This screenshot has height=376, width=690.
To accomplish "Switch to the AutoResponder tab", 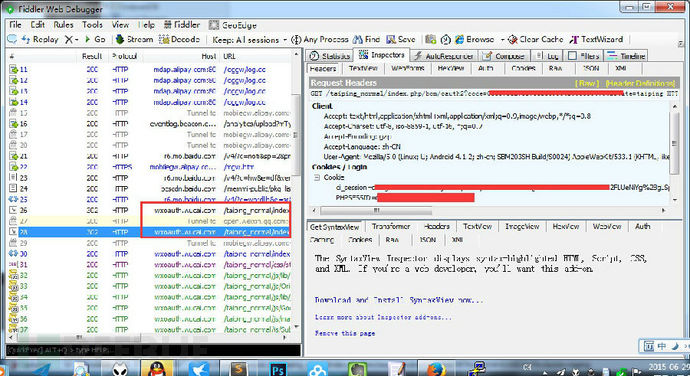I will 444,56.
